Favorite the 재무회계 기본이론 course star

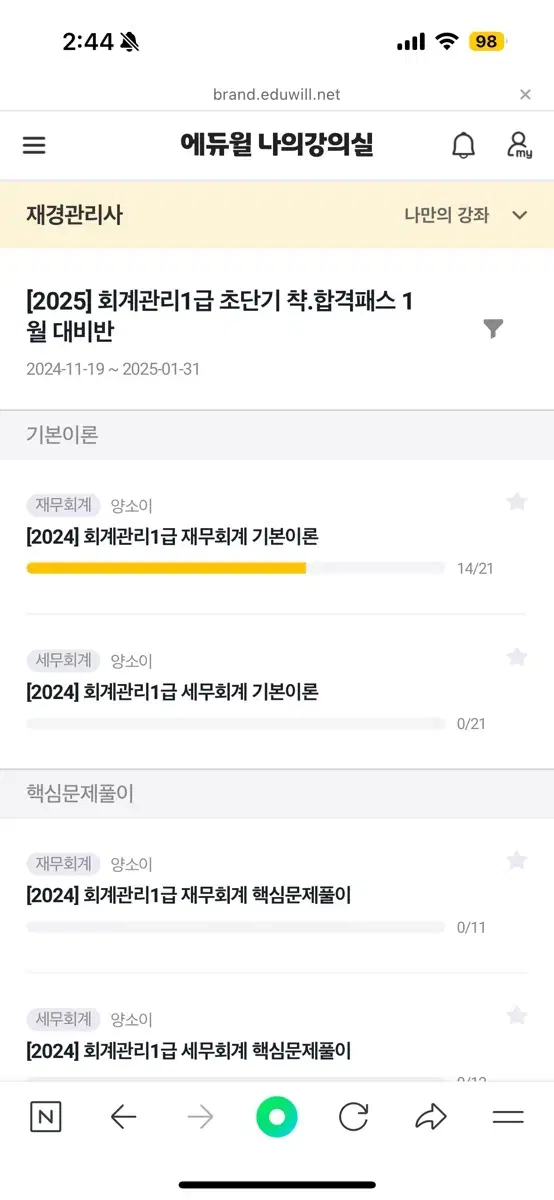(516, 501)
